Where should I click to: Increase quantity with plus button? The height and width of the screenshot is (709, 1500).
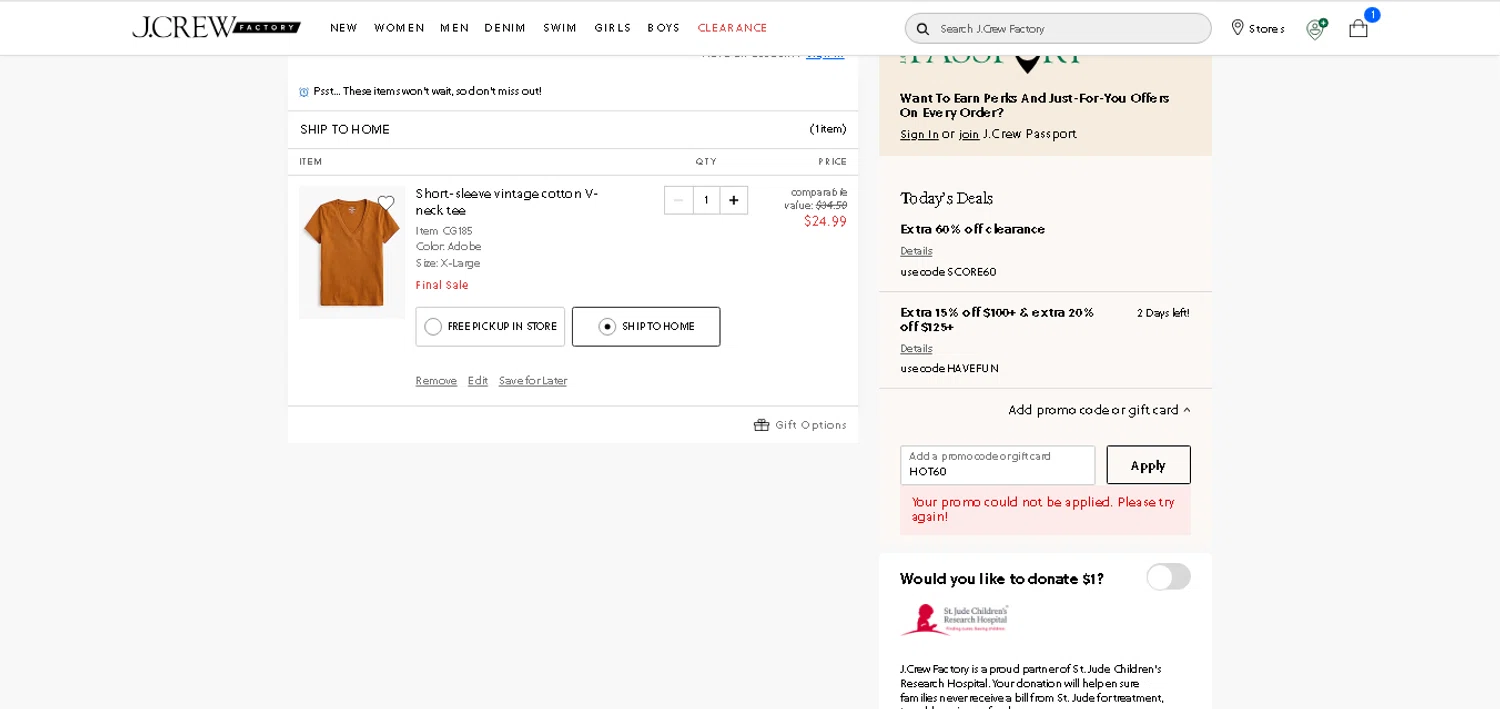[x=734, y=200]
